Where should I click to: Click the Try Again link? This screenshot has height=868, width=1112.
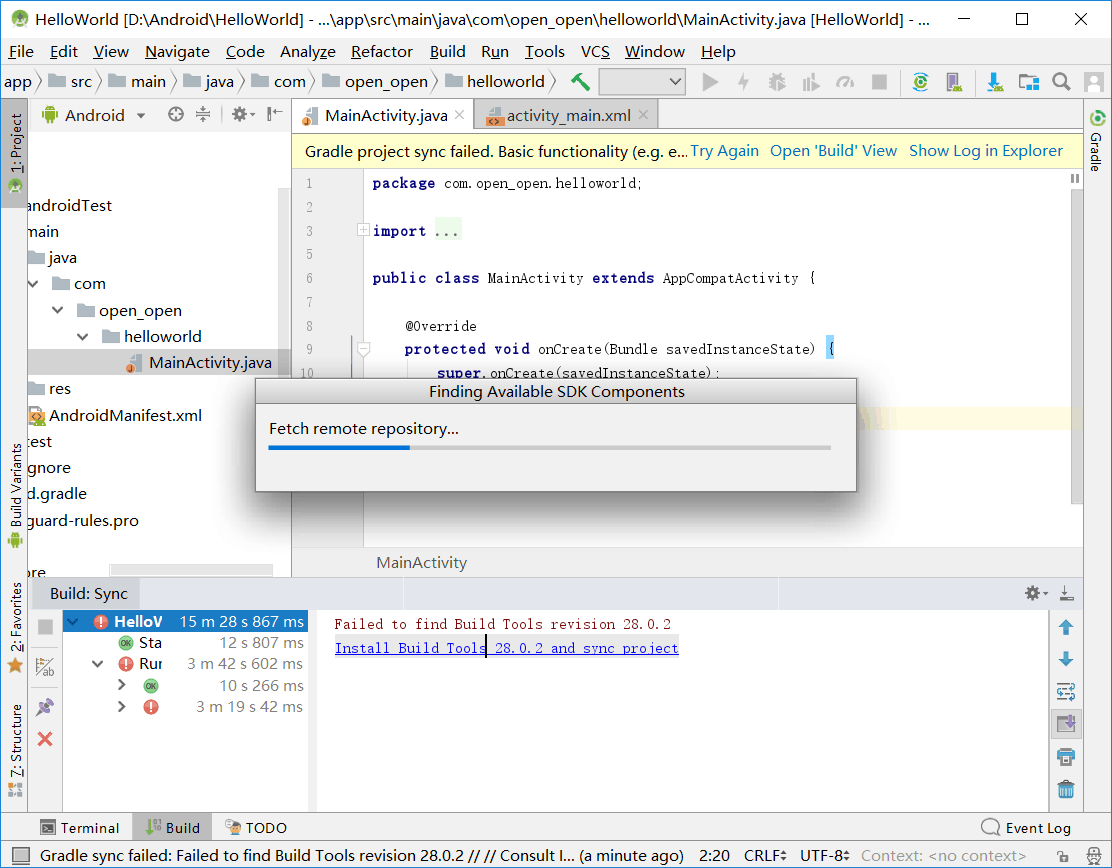tap(724, 151)
